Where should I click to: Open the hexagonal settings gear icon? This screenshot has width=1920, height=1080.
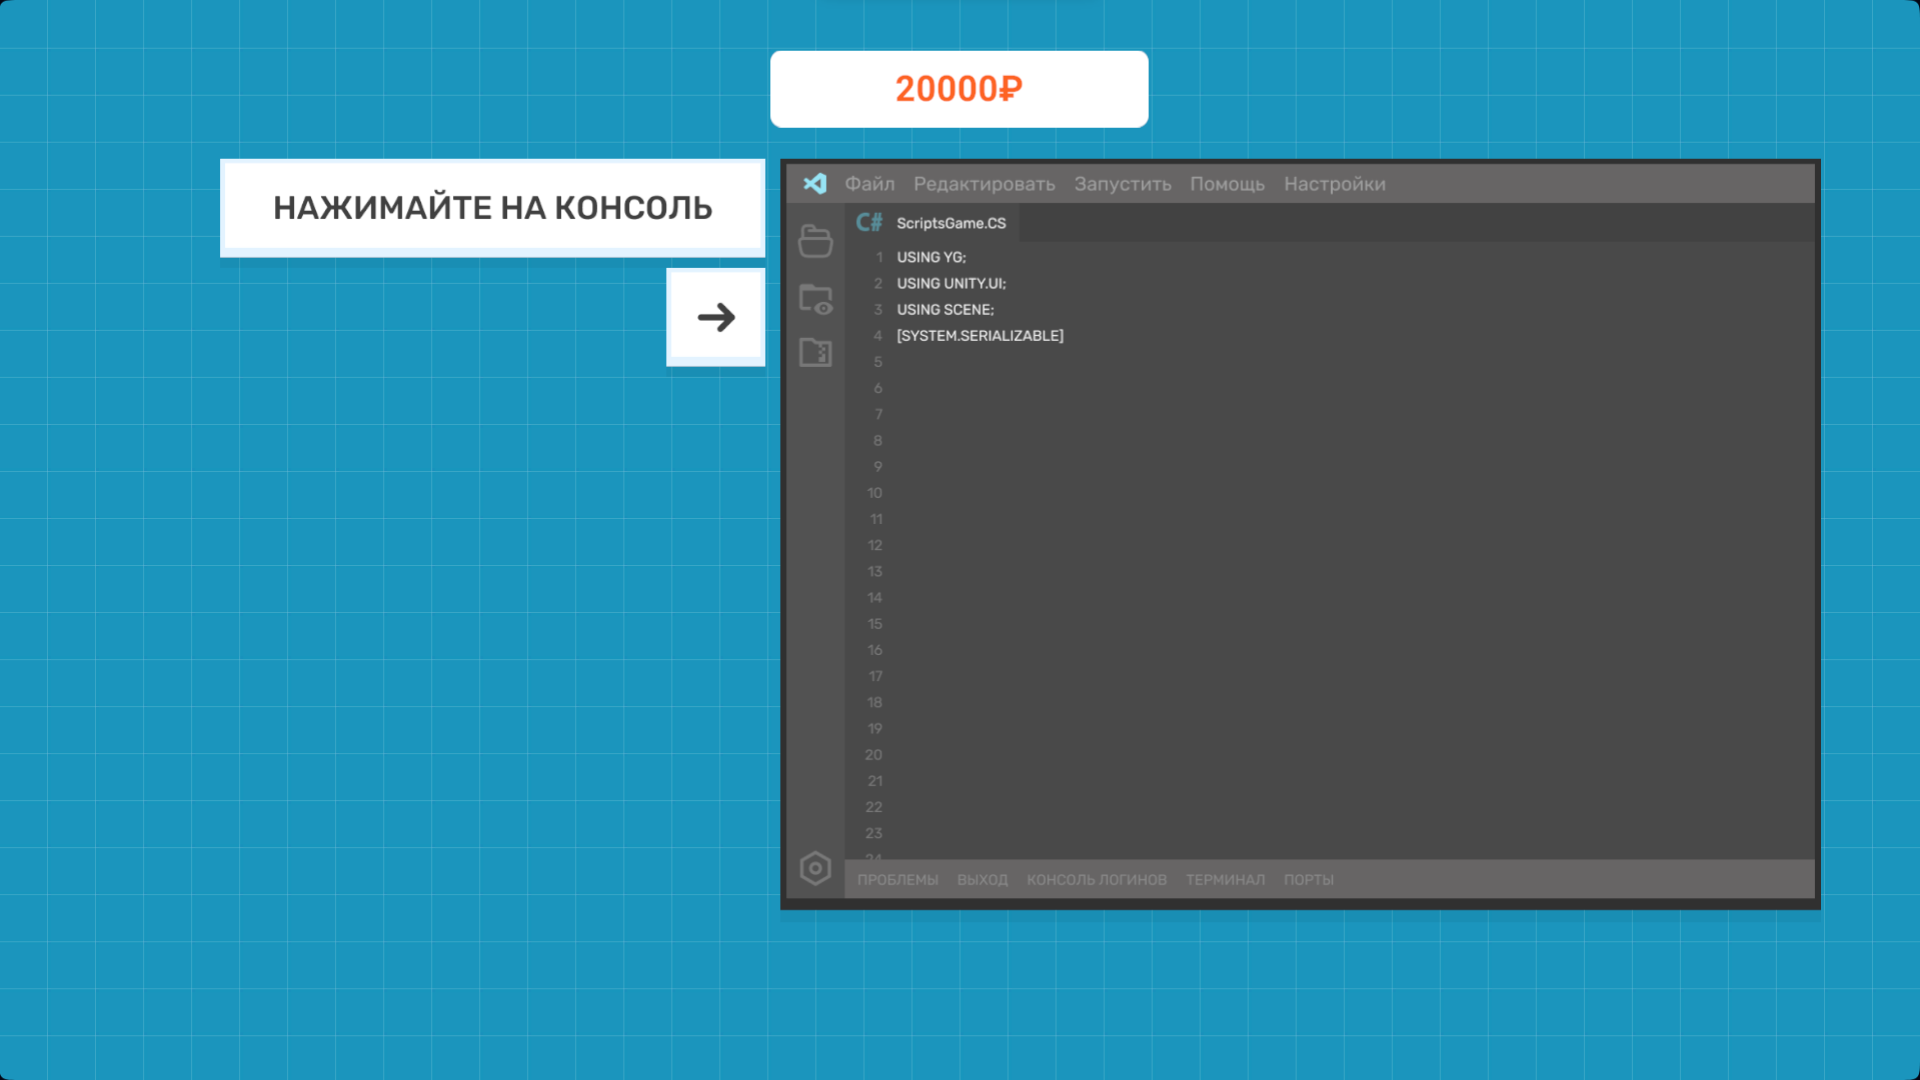point(815,868)
